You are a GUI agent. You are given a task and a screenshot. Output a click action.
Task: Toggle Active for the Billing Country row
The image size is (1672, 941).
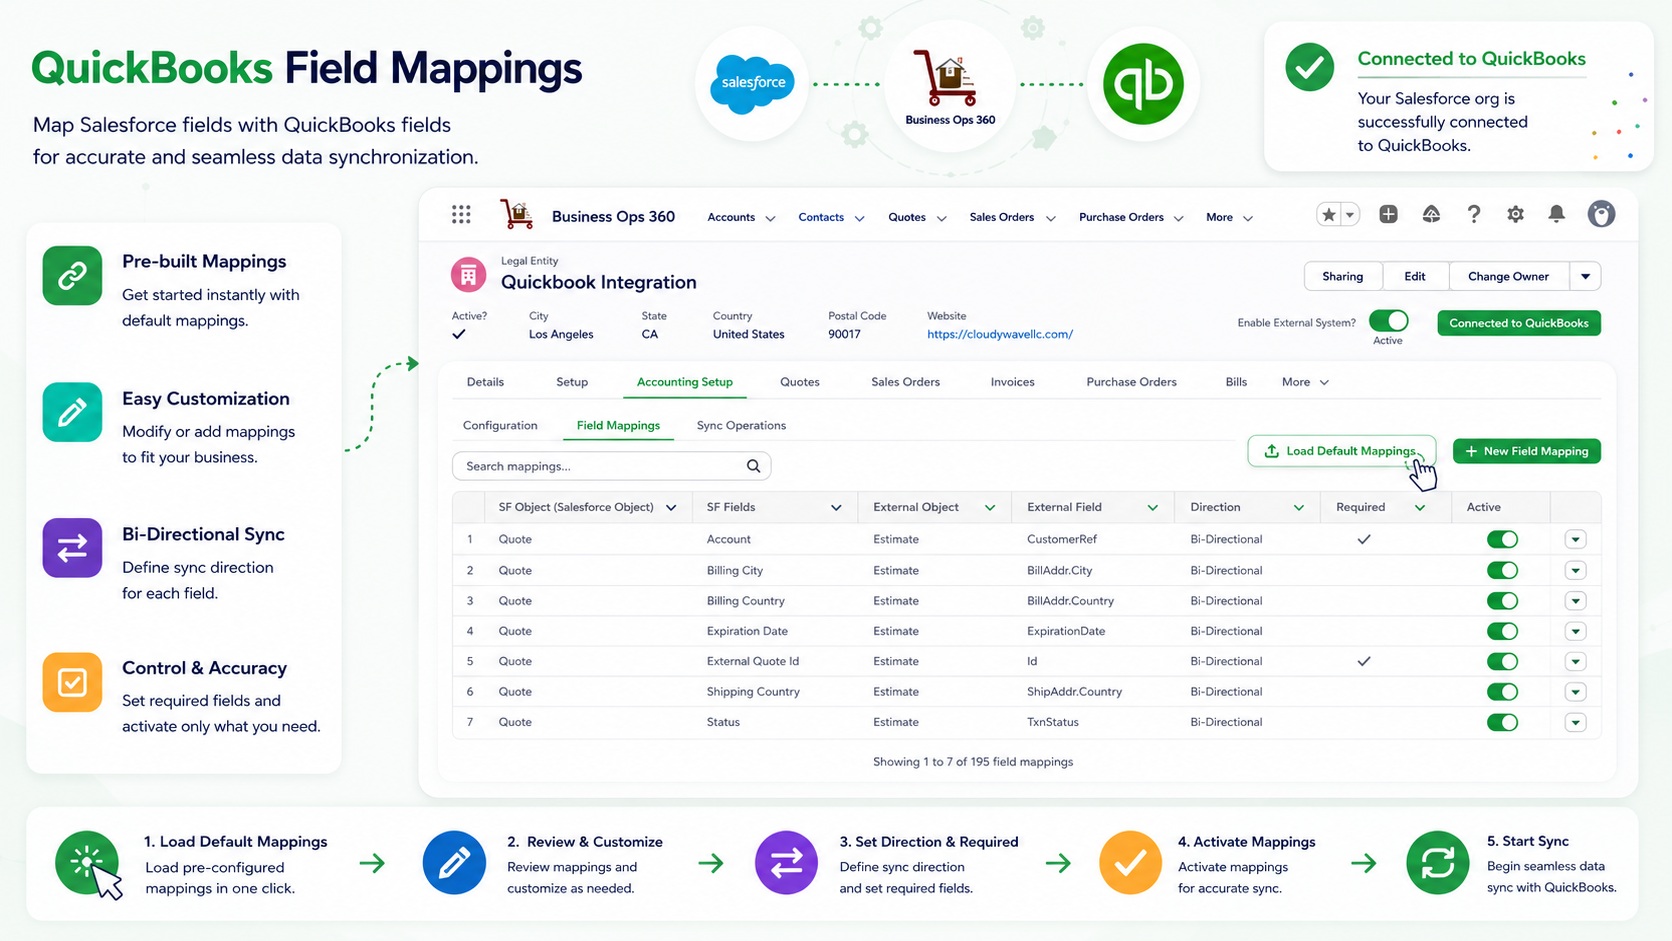coord(1502,601)
